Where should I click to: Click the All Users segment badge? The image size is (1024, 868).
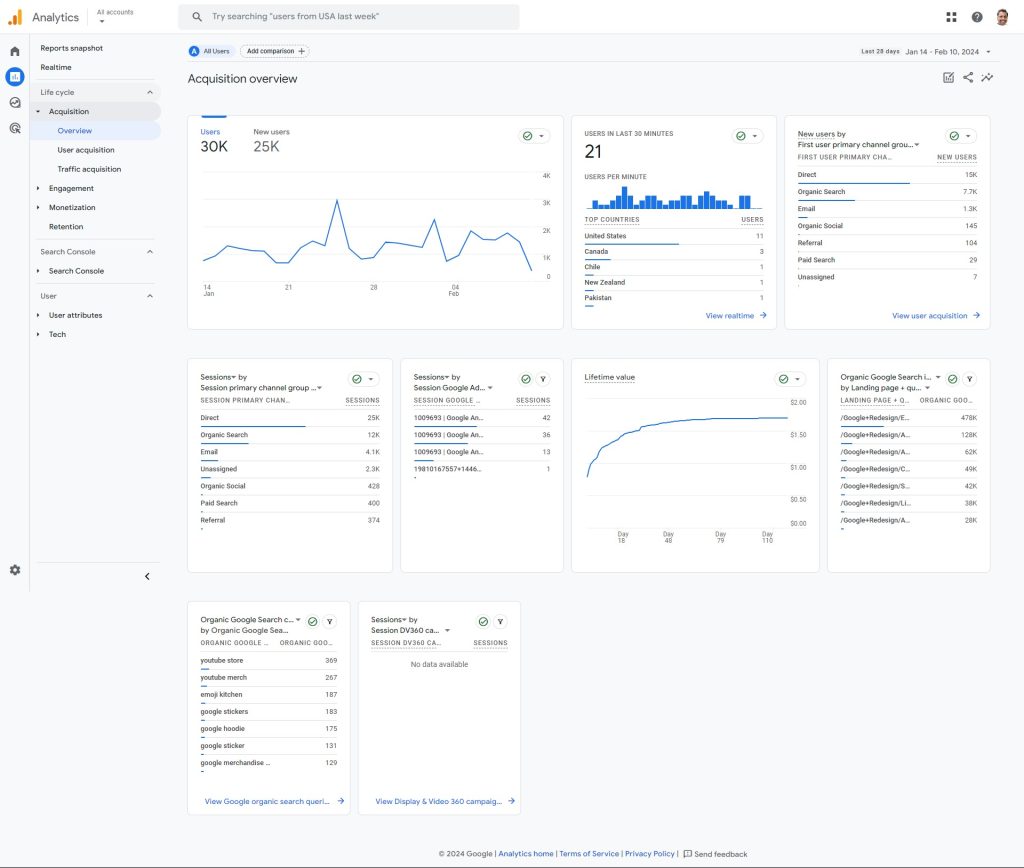(210, 51)
